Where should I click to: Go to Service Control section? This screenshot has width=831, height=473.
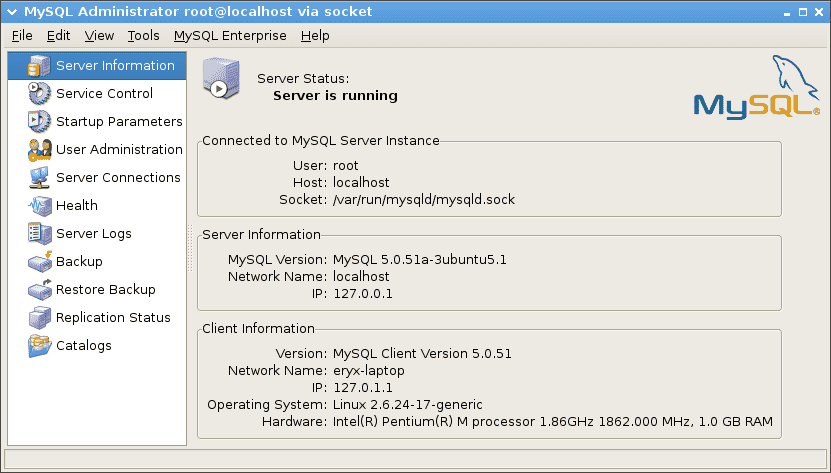point(97,93)
